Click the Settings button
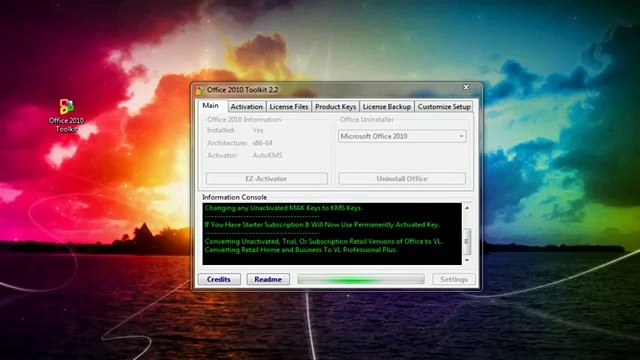Image resolution: width=640 pixels, height=360 pixels. pos(453,279)
